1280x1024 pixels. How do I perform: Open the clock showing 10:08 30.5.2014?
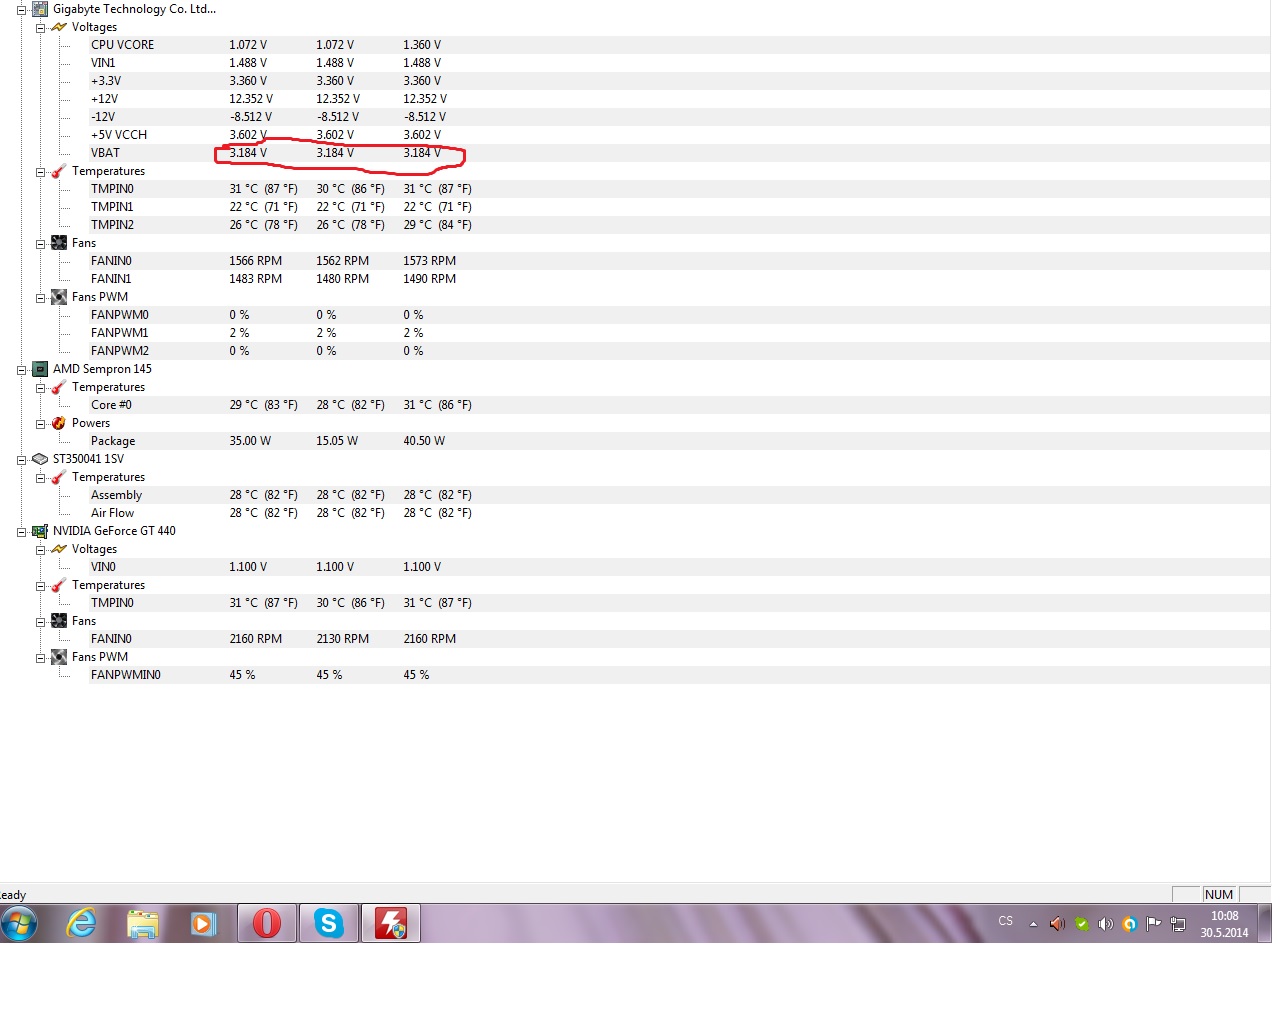[x=1224, y=924]
